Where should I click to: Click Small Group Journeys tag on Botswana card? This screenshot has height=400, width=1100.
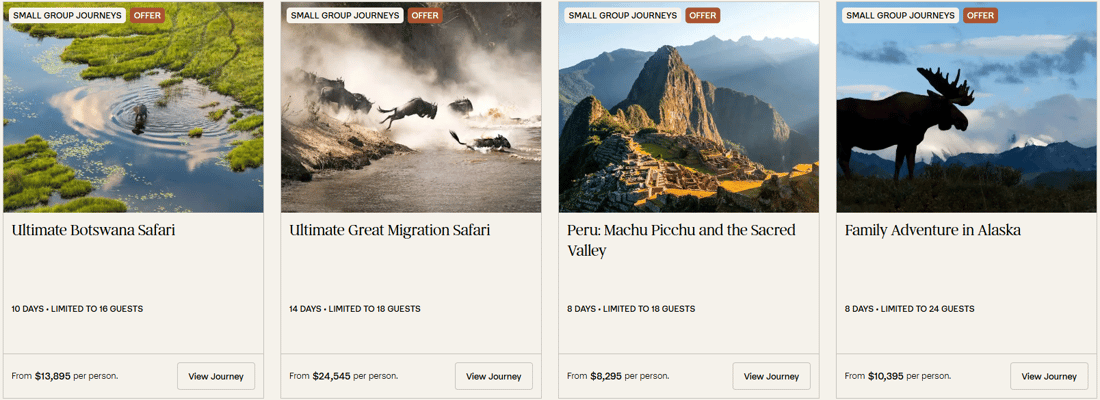(68, 16)
